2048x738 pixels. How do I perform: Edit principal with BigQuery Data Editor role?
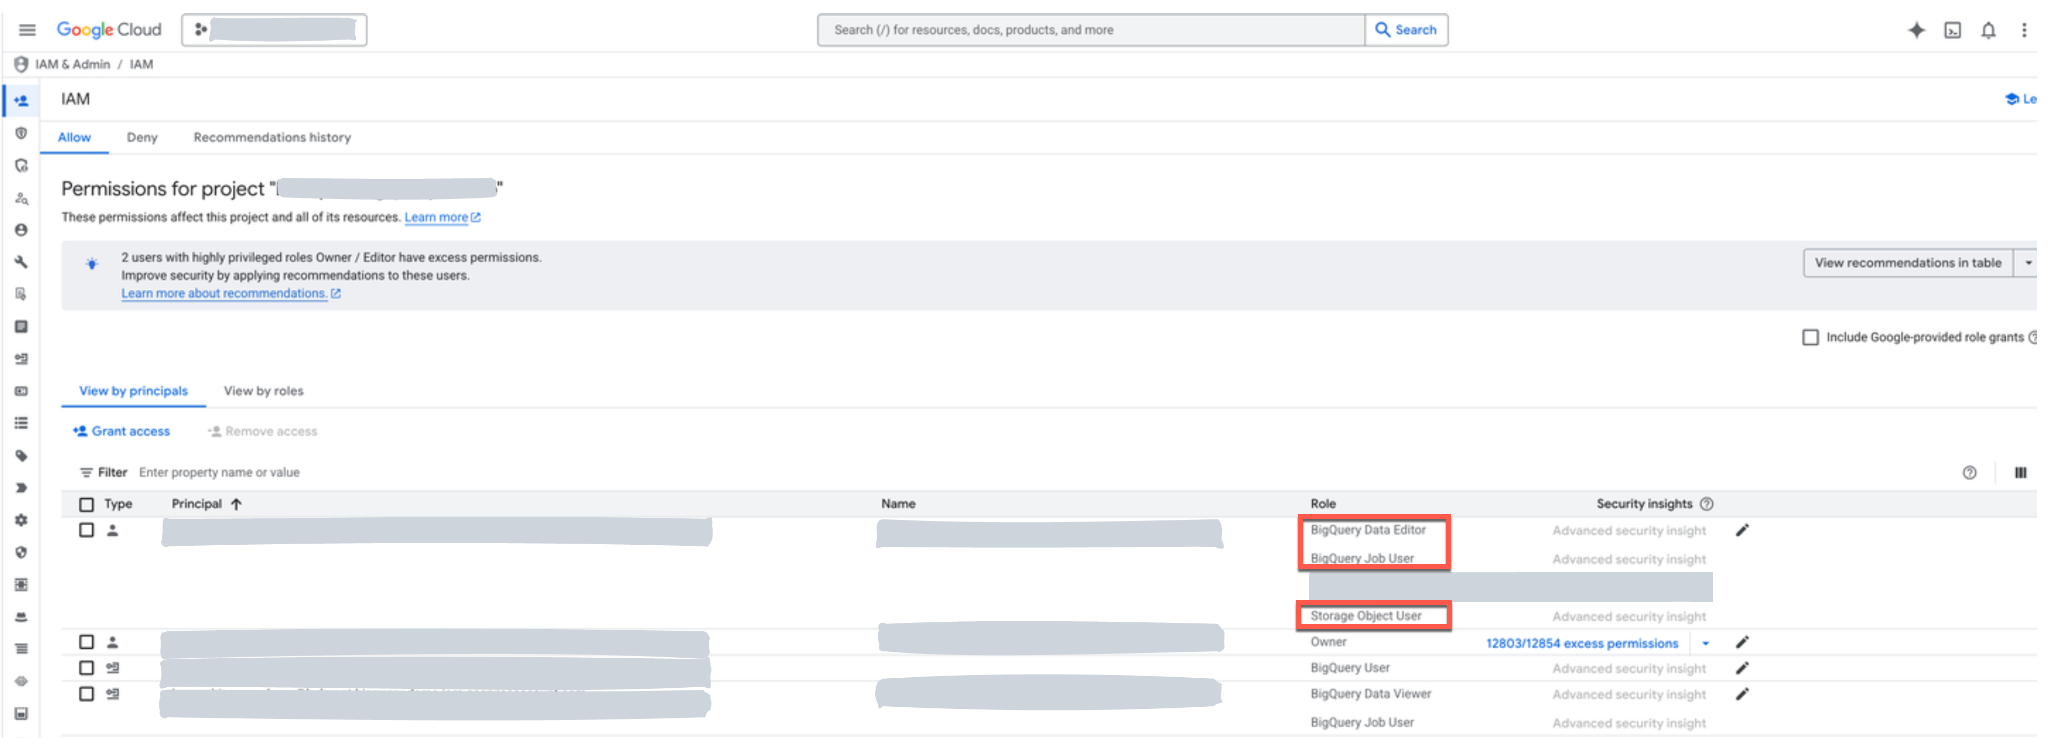(x=1742, y=530)
